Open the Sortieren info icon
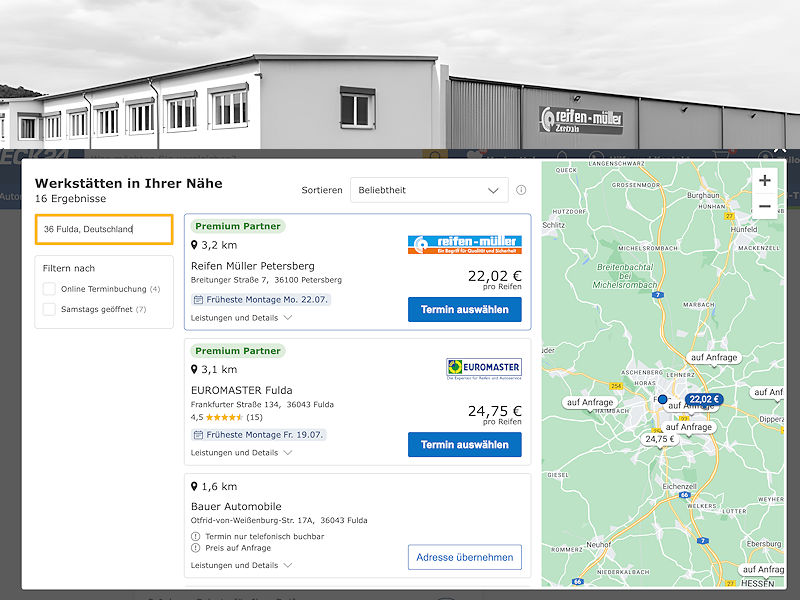 pos(521,190)
